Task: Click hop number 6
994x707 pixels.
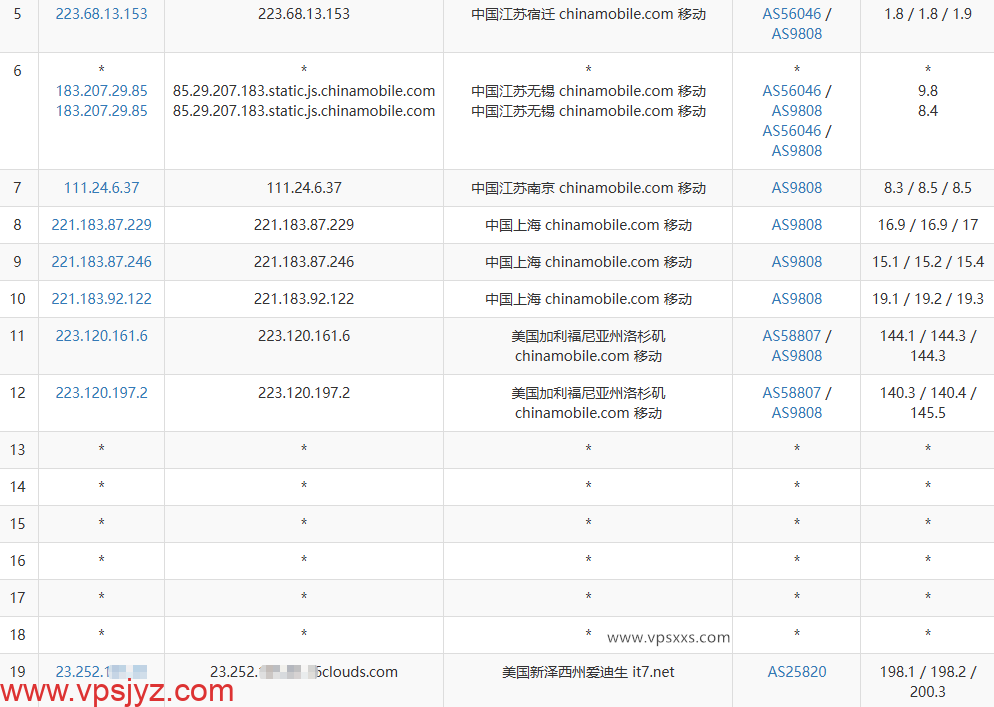Action: click(x=18, y=71)
